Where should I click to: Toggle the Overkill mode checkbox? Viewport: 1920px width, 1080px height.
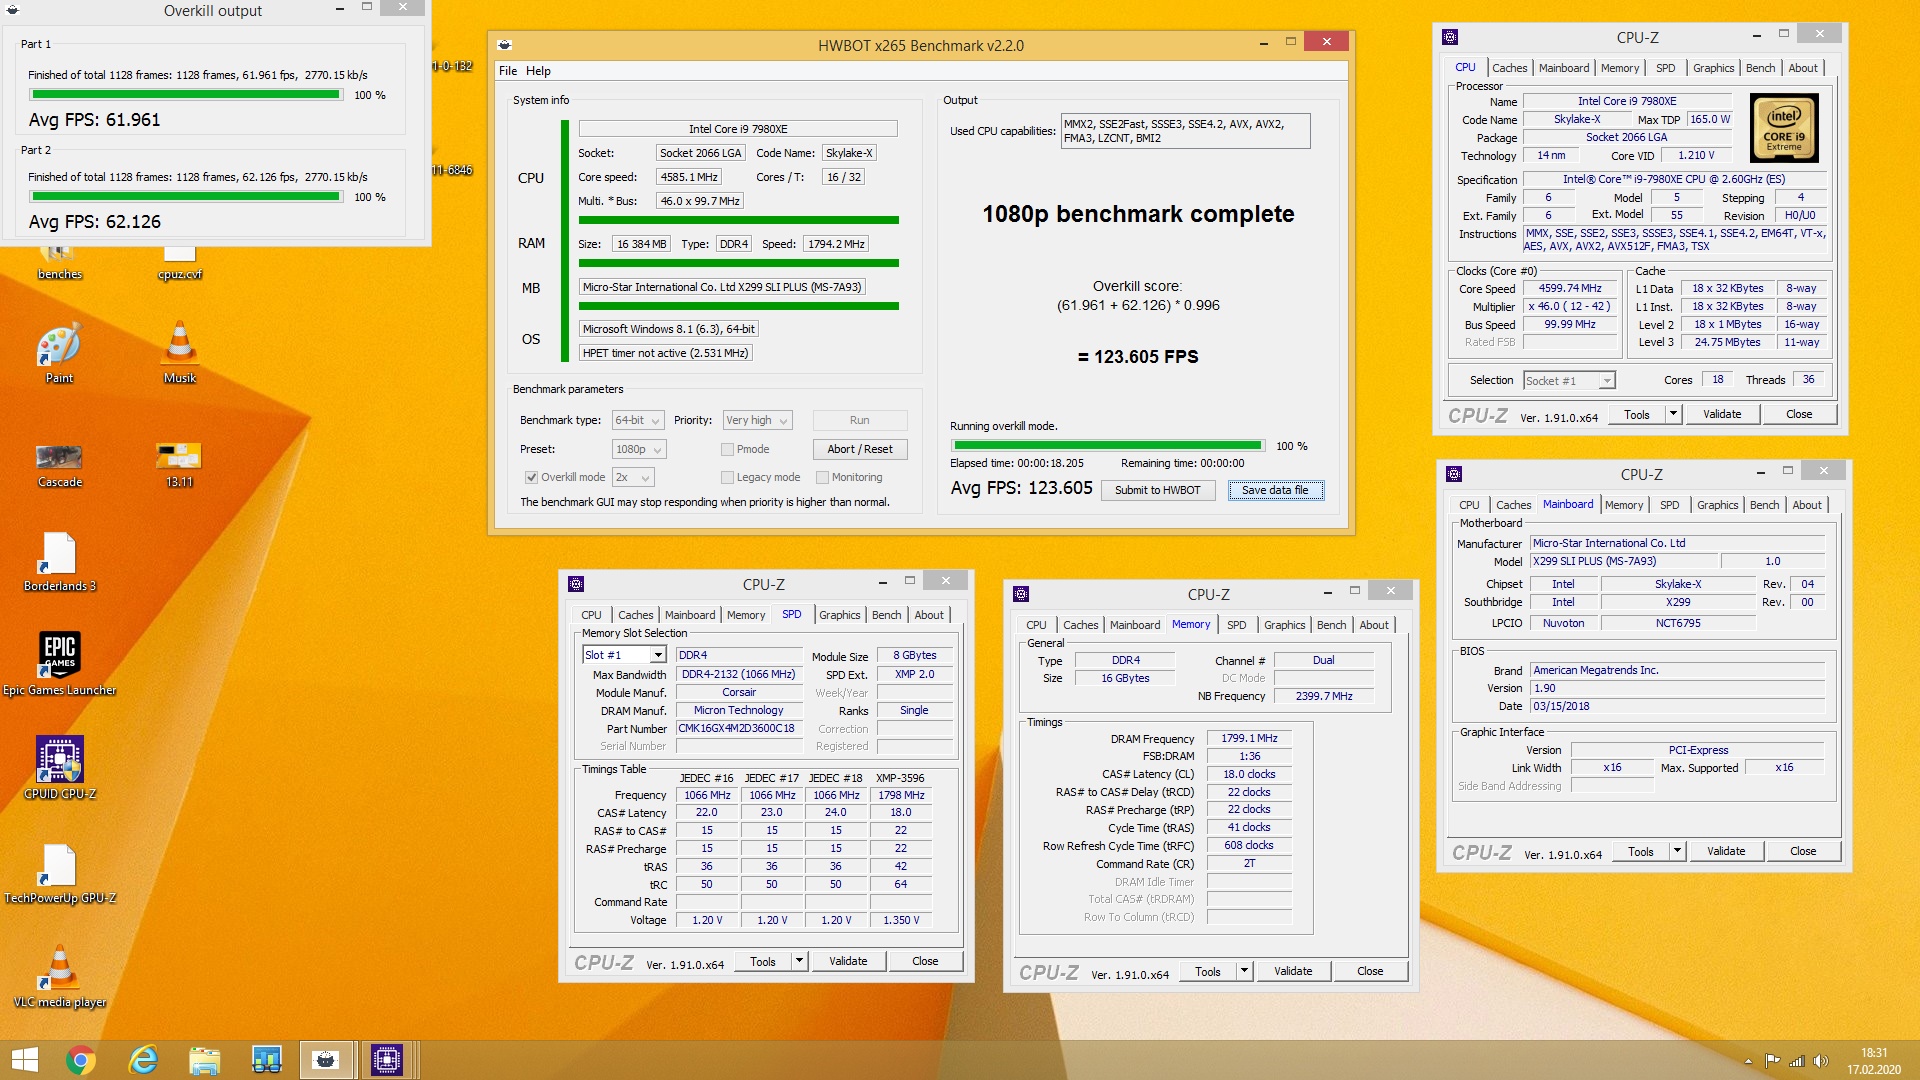click(531, 477)
